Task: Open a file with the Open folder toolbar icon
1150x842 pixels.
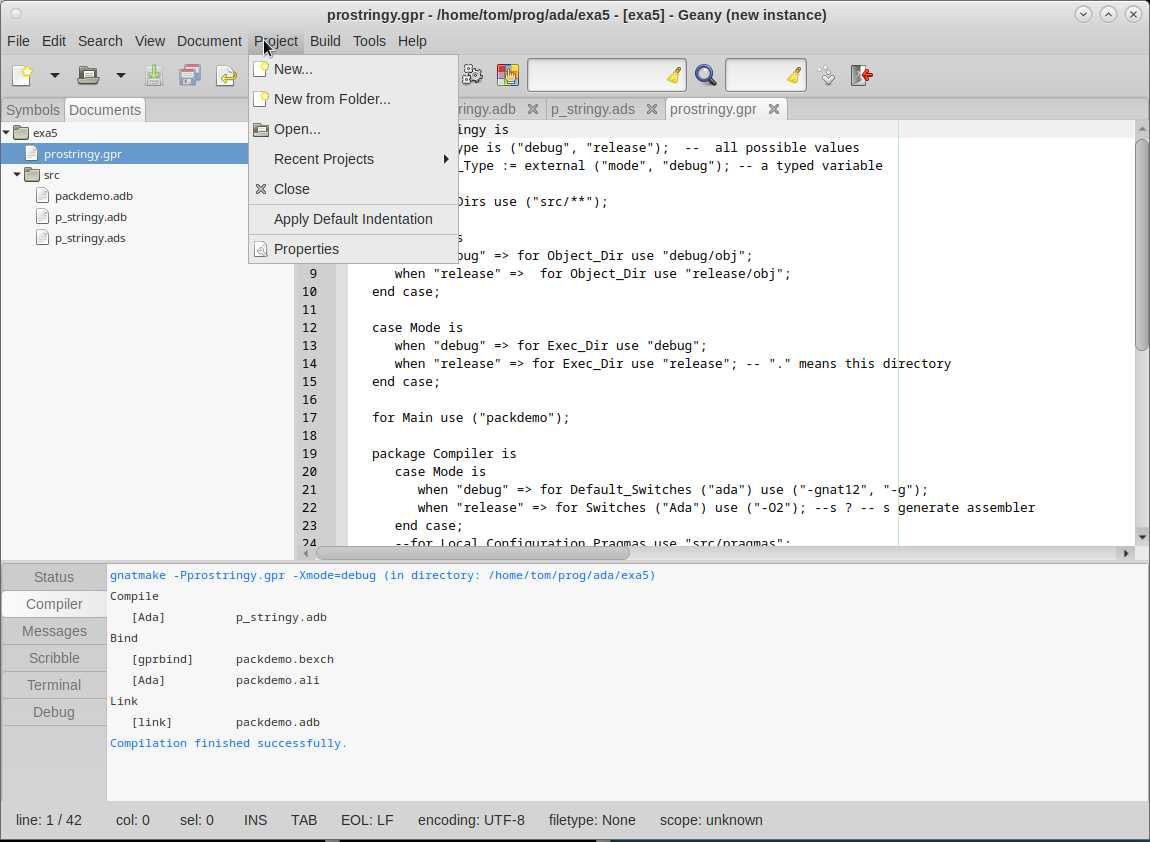Action: [x=87, y=75]
